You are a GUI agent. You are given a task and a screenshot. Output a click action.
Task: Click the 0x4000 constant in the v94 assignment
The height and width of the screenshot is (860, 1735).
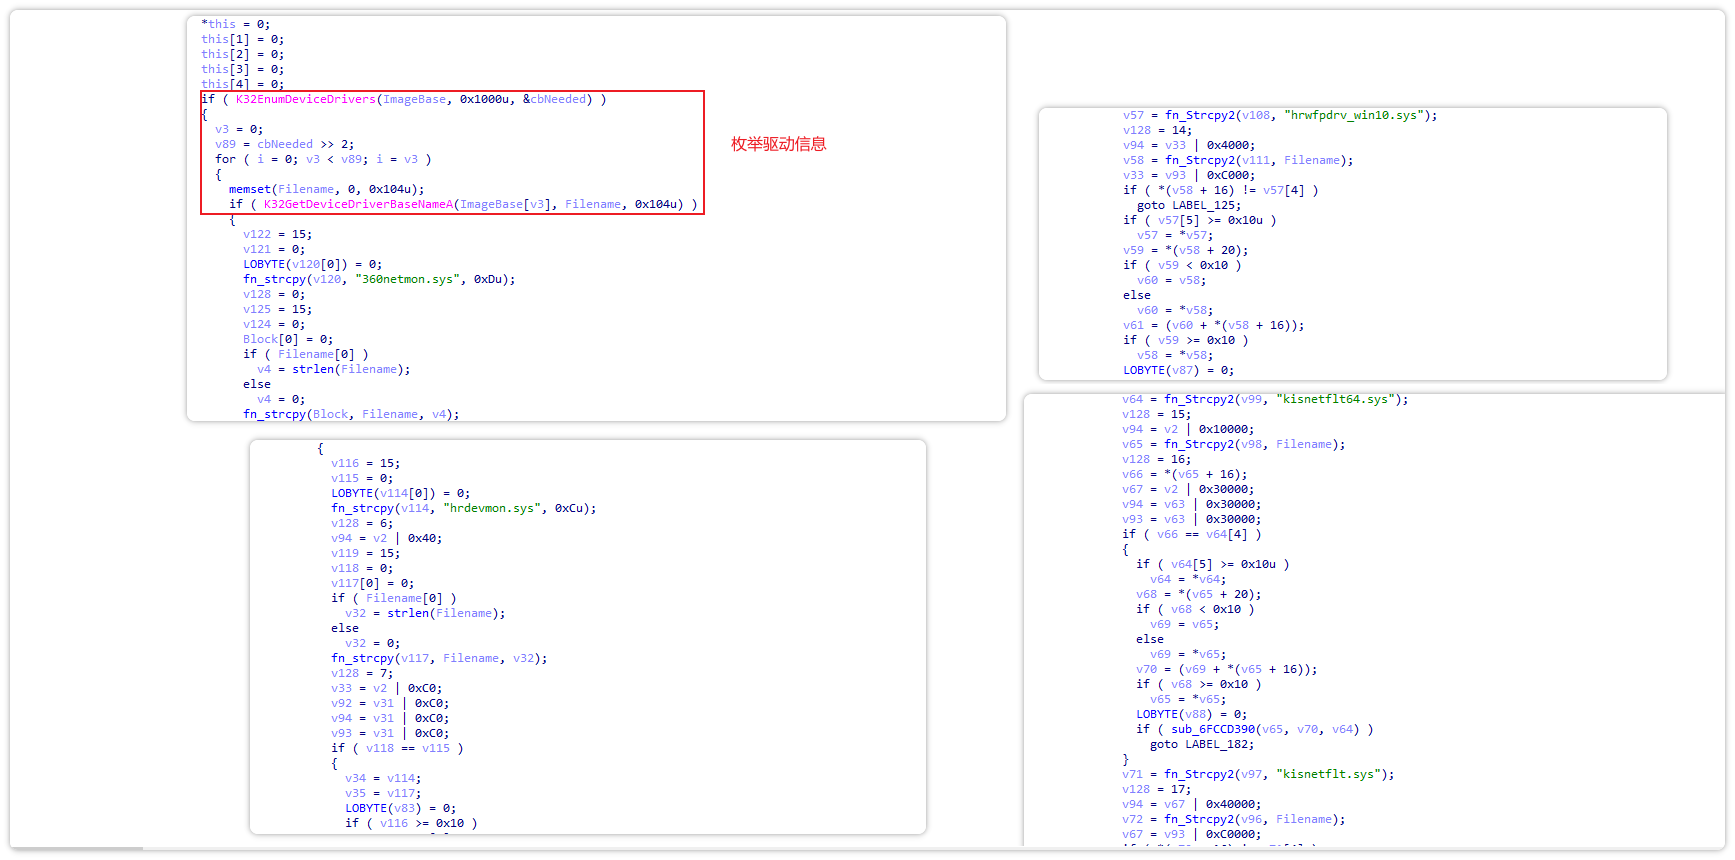[1227, 145]
